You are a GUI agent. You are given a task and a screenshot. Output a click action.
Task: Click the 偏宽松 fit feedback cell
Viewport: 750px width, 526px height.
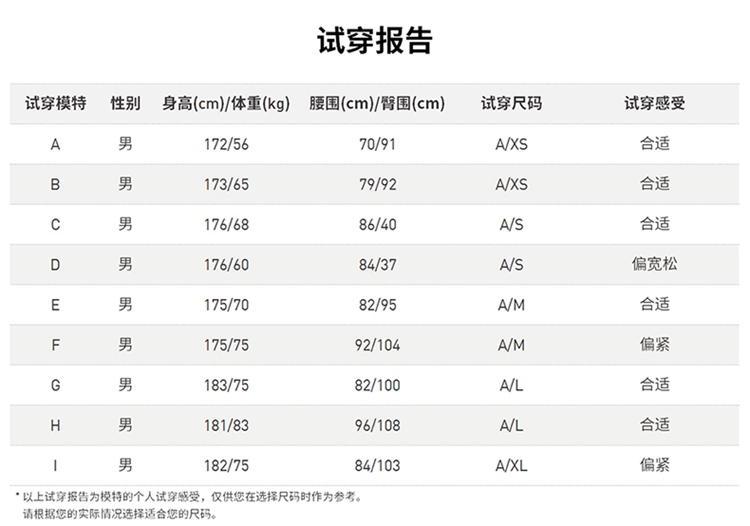(x=655, y=264)
